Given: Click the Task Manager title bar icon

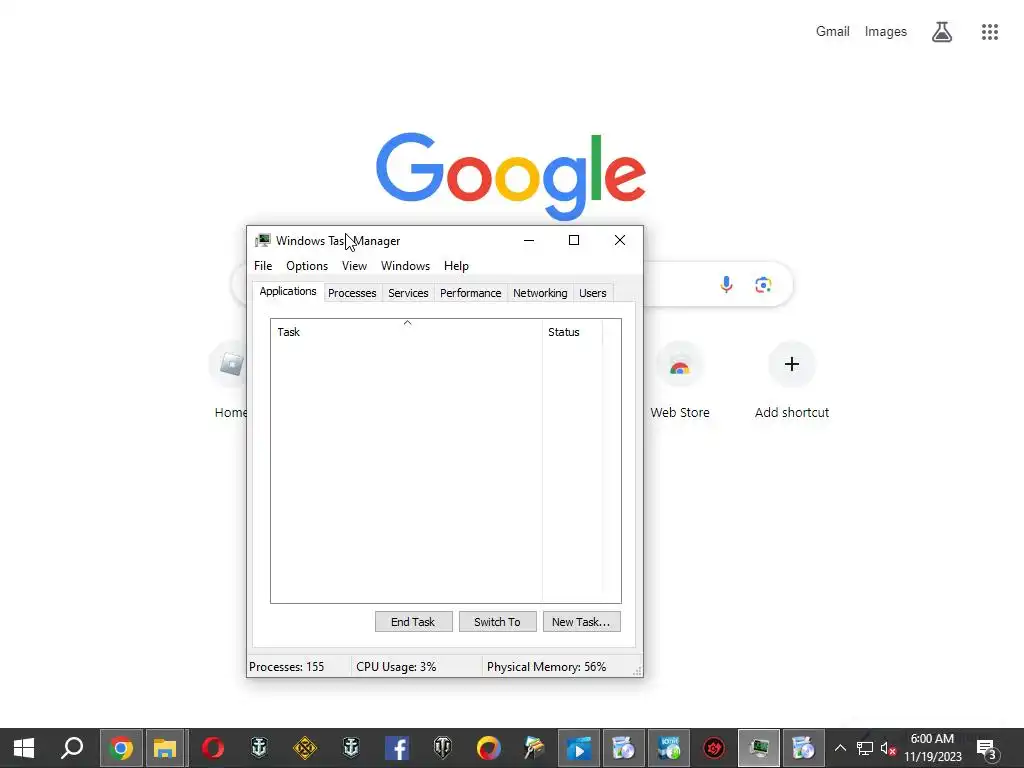Looking at the screenshot, I should [263, 240].
